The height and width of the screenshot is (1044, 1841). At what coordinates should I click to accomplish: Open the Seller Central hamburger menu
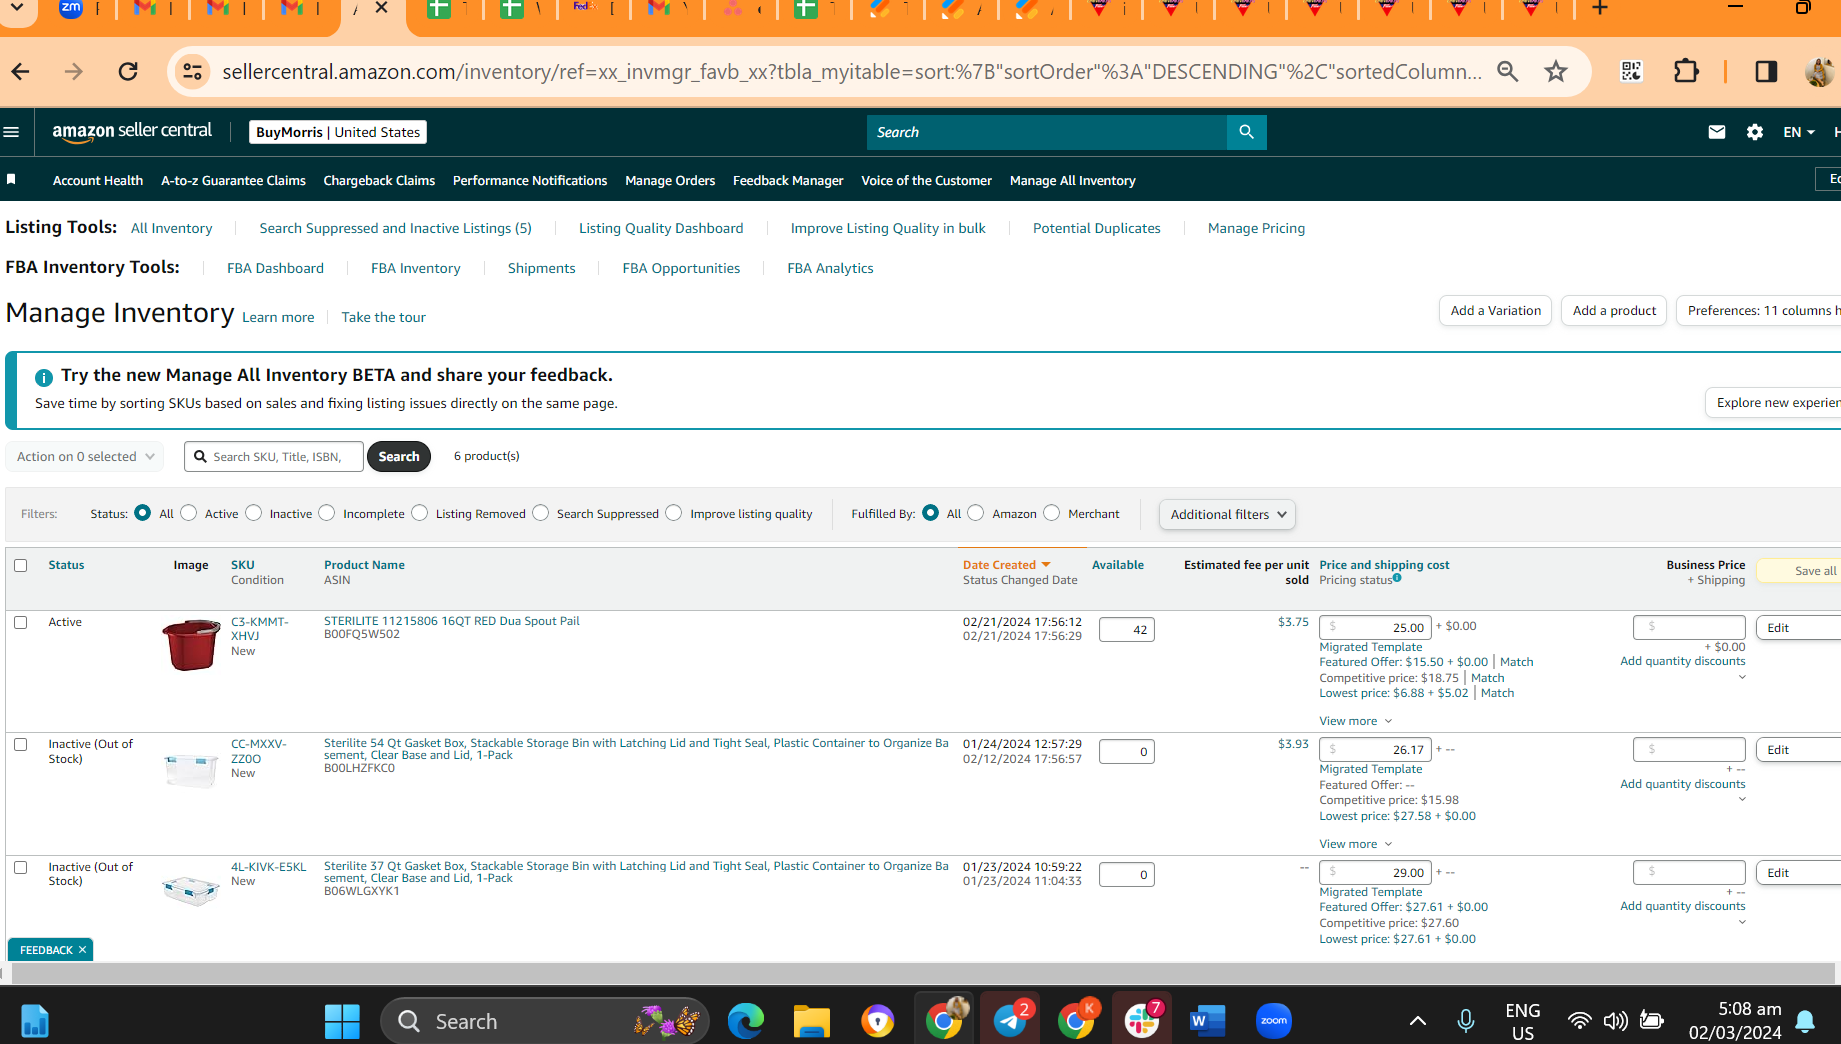12,132
